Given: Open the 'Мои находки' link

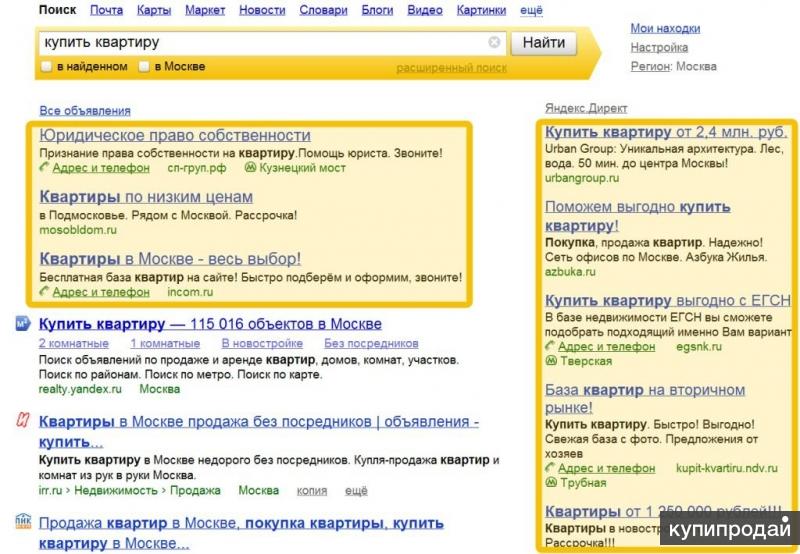Looking at the screenshot, I should click(665, 29).
